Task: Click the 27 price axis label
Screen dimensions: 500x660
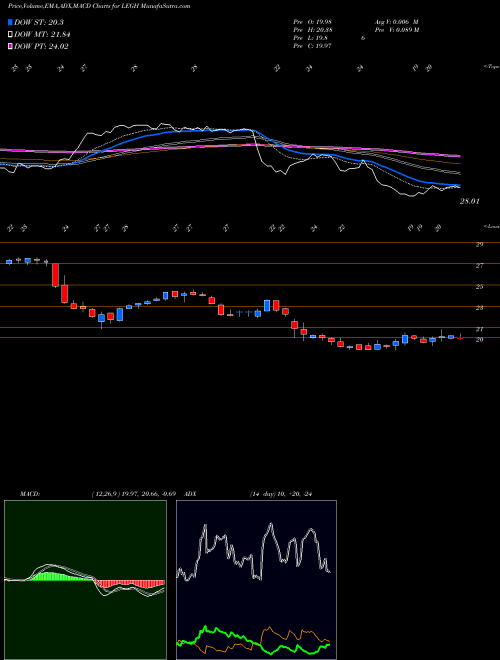Action: tap(479, 266)
